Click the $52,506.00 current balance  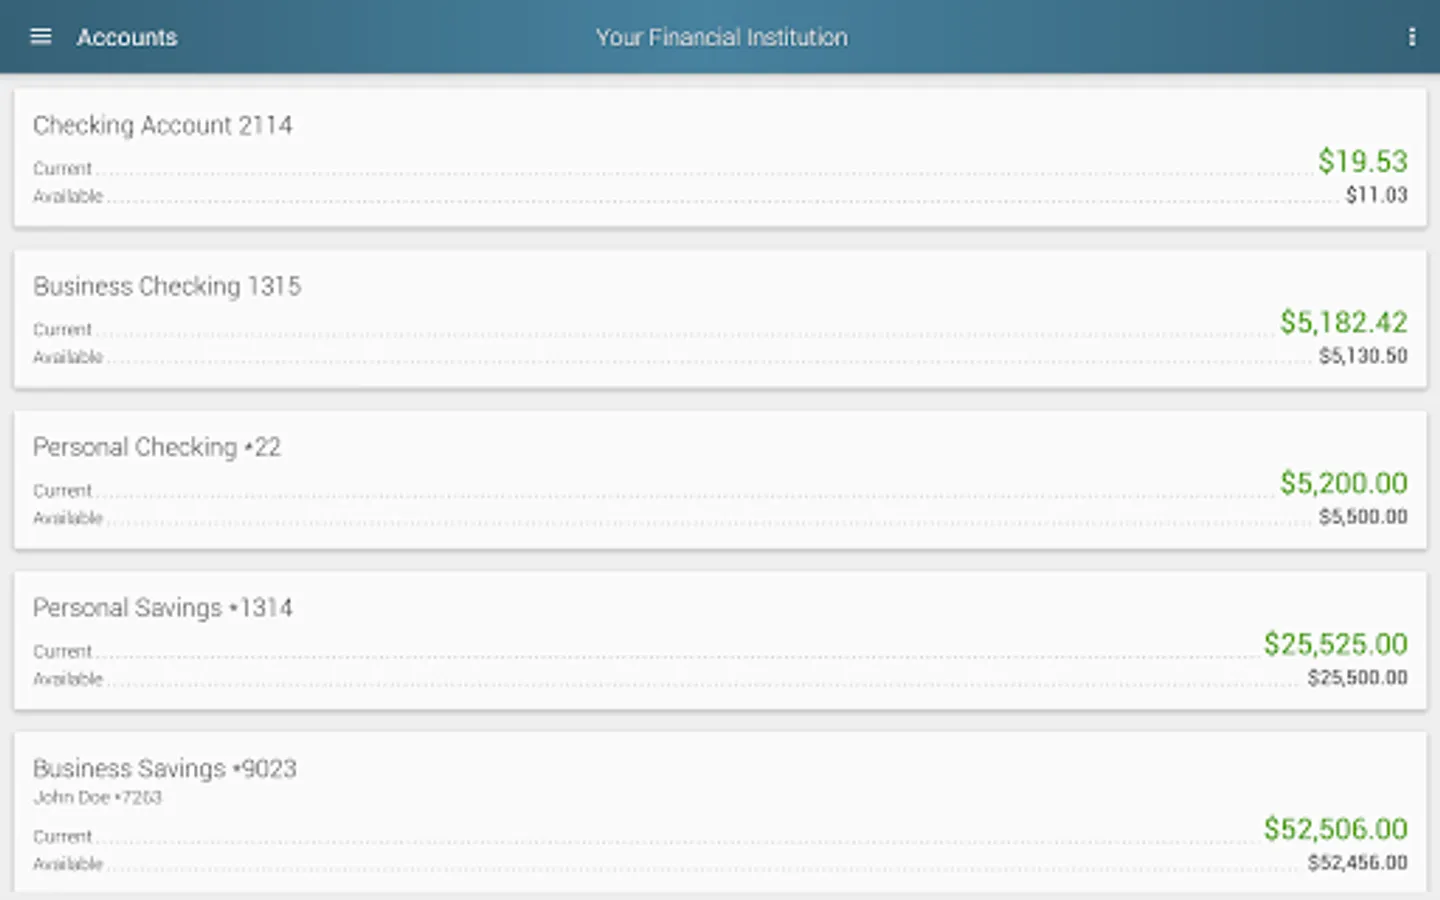pos(1335,829)
